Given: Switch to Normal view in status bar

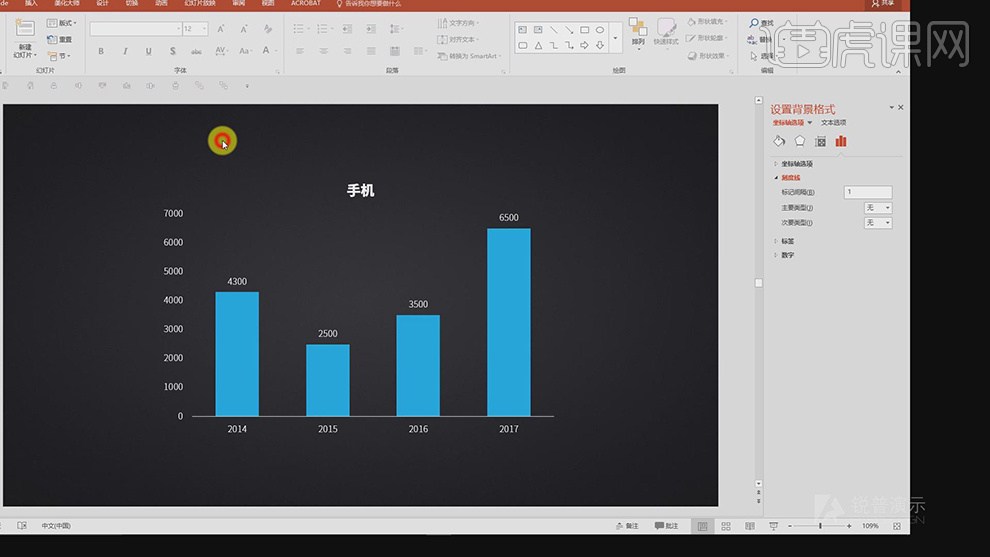Looking at the screenshot, I should pyautogui.click(x=702, y=526).
